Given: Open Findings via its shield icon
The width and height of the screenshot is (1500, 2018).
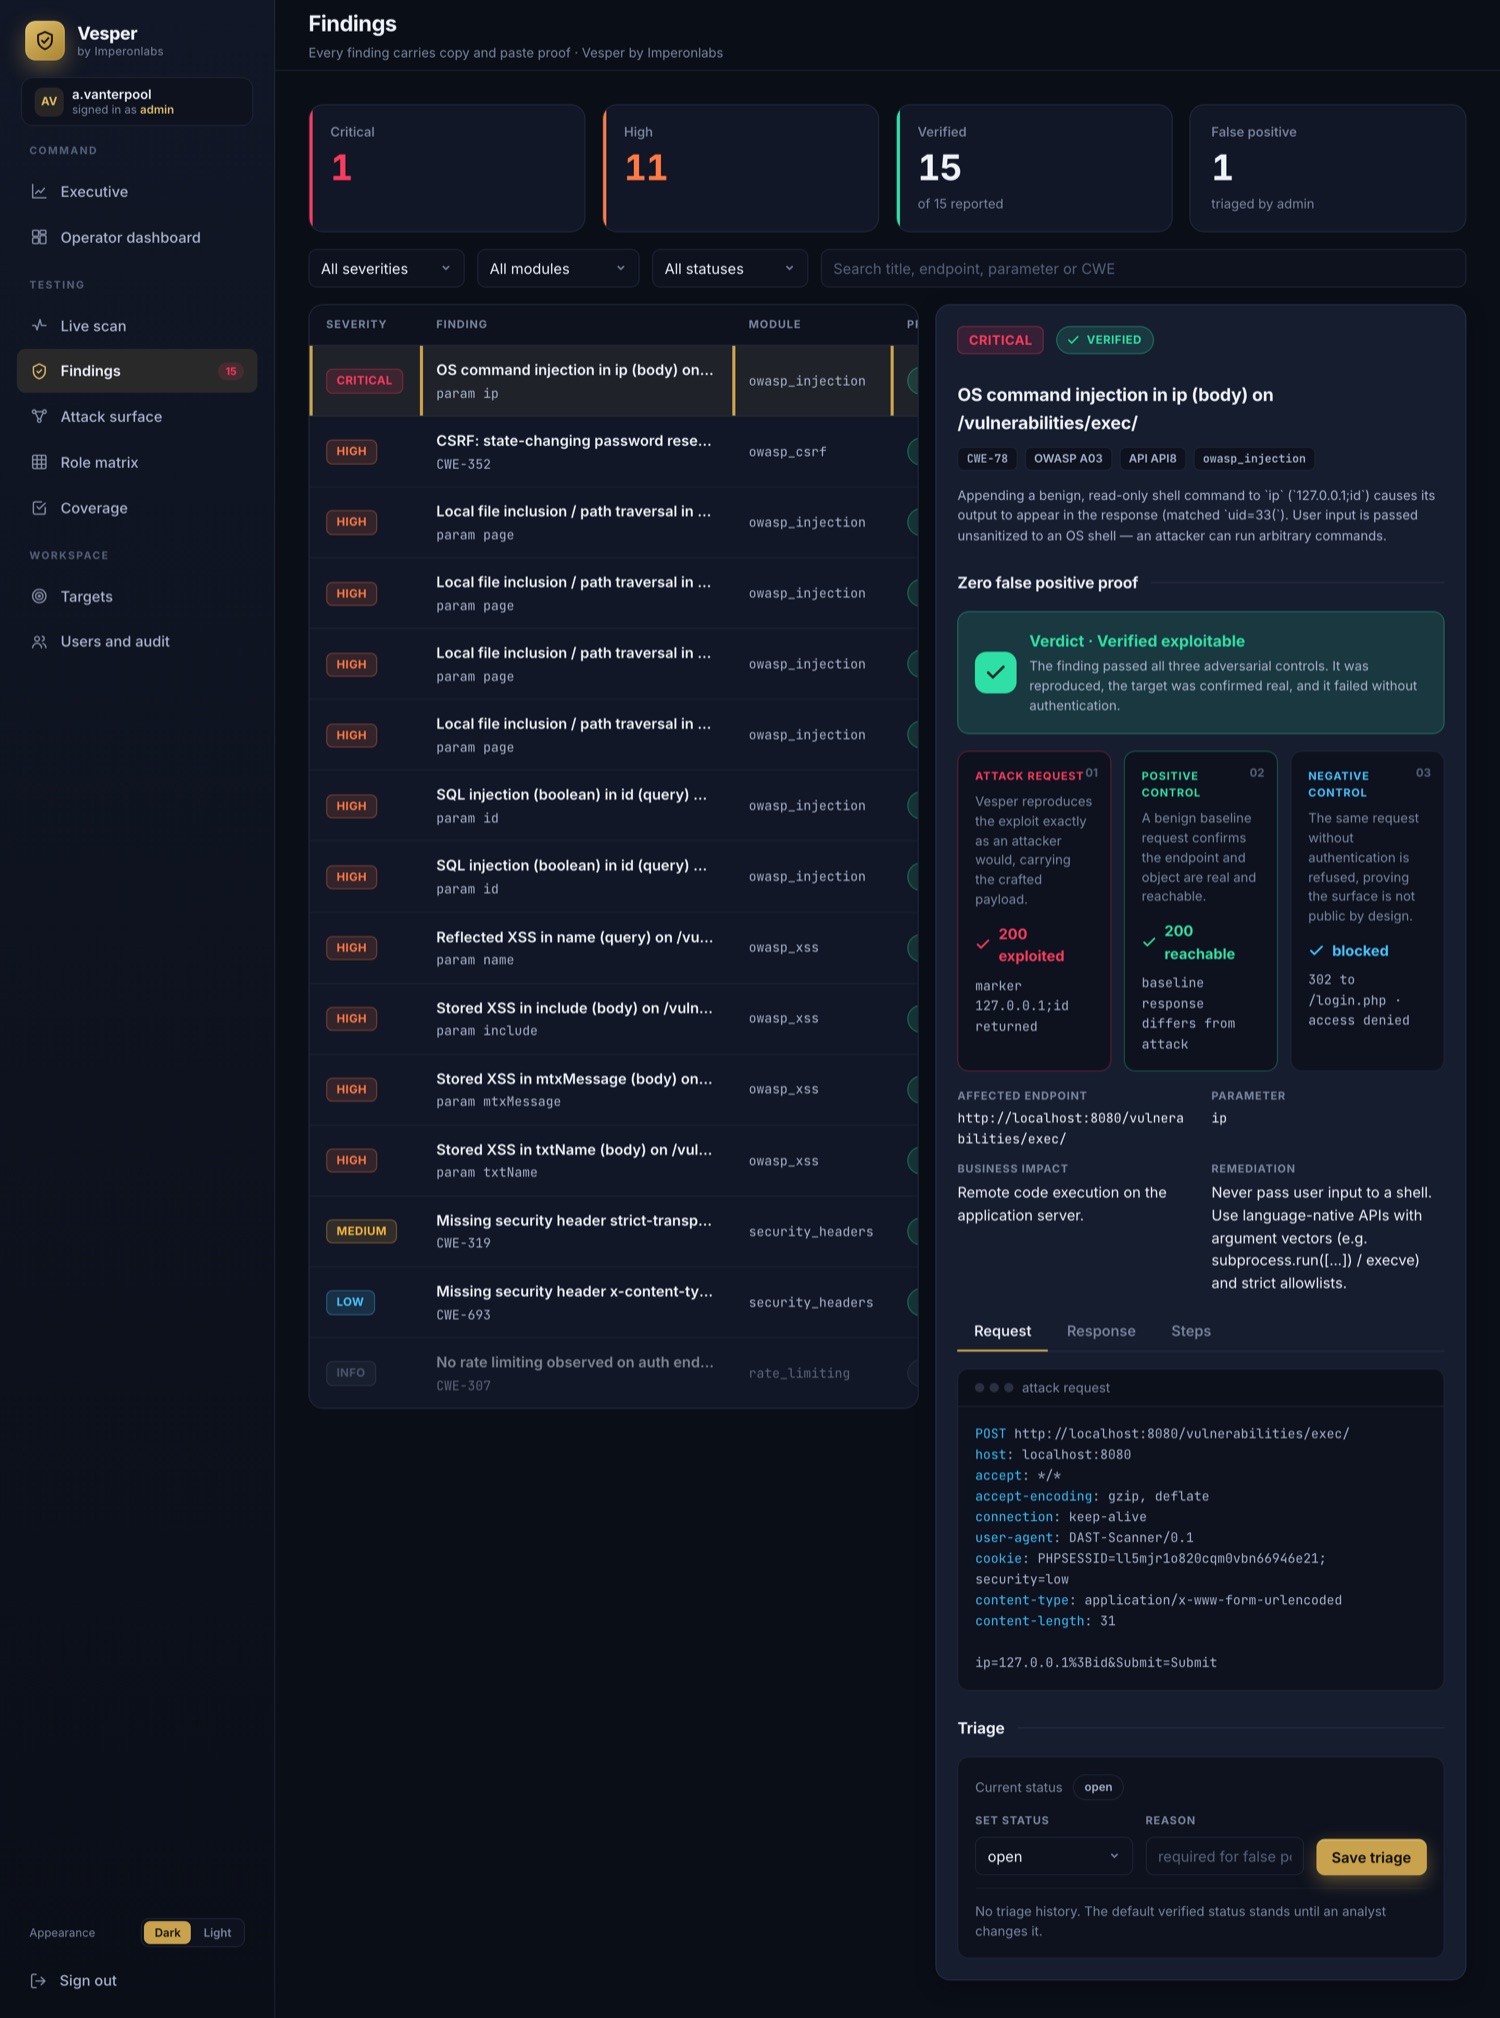Looking at the screenshot, I should point(39,371).
